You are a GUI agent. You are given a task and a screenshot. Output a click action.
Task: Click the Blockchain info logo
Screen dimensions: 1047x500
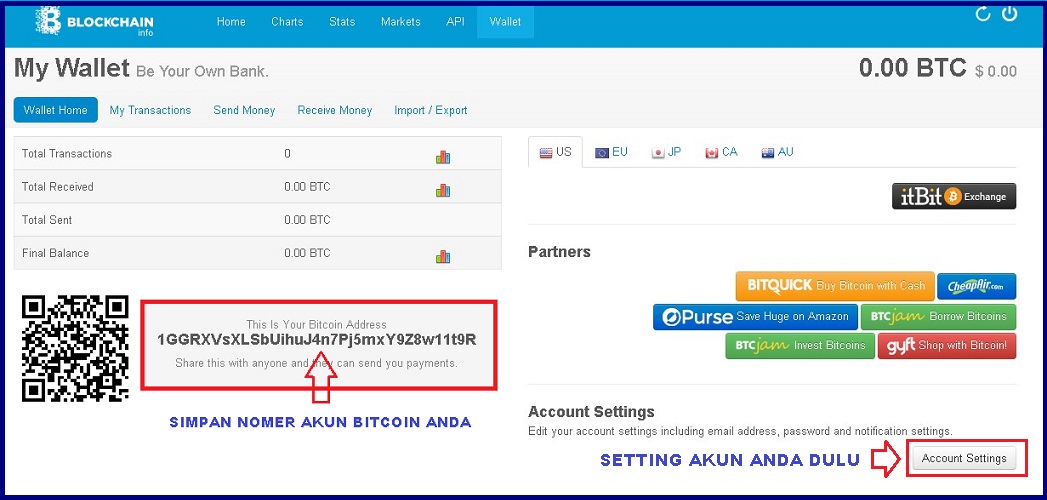[94, 21]
